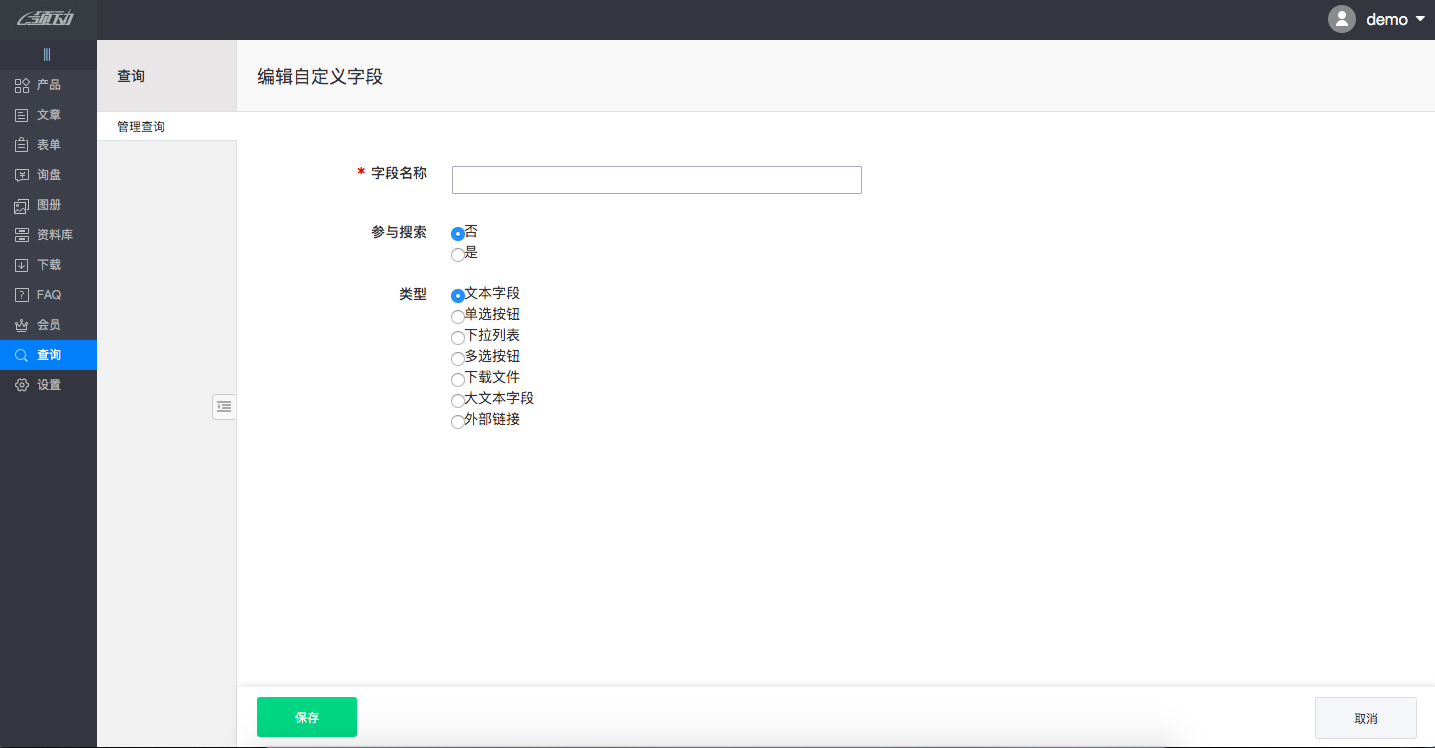Select the 下拉列表 field type
This screenshot has width=1435, height=748.
point(458,337)
